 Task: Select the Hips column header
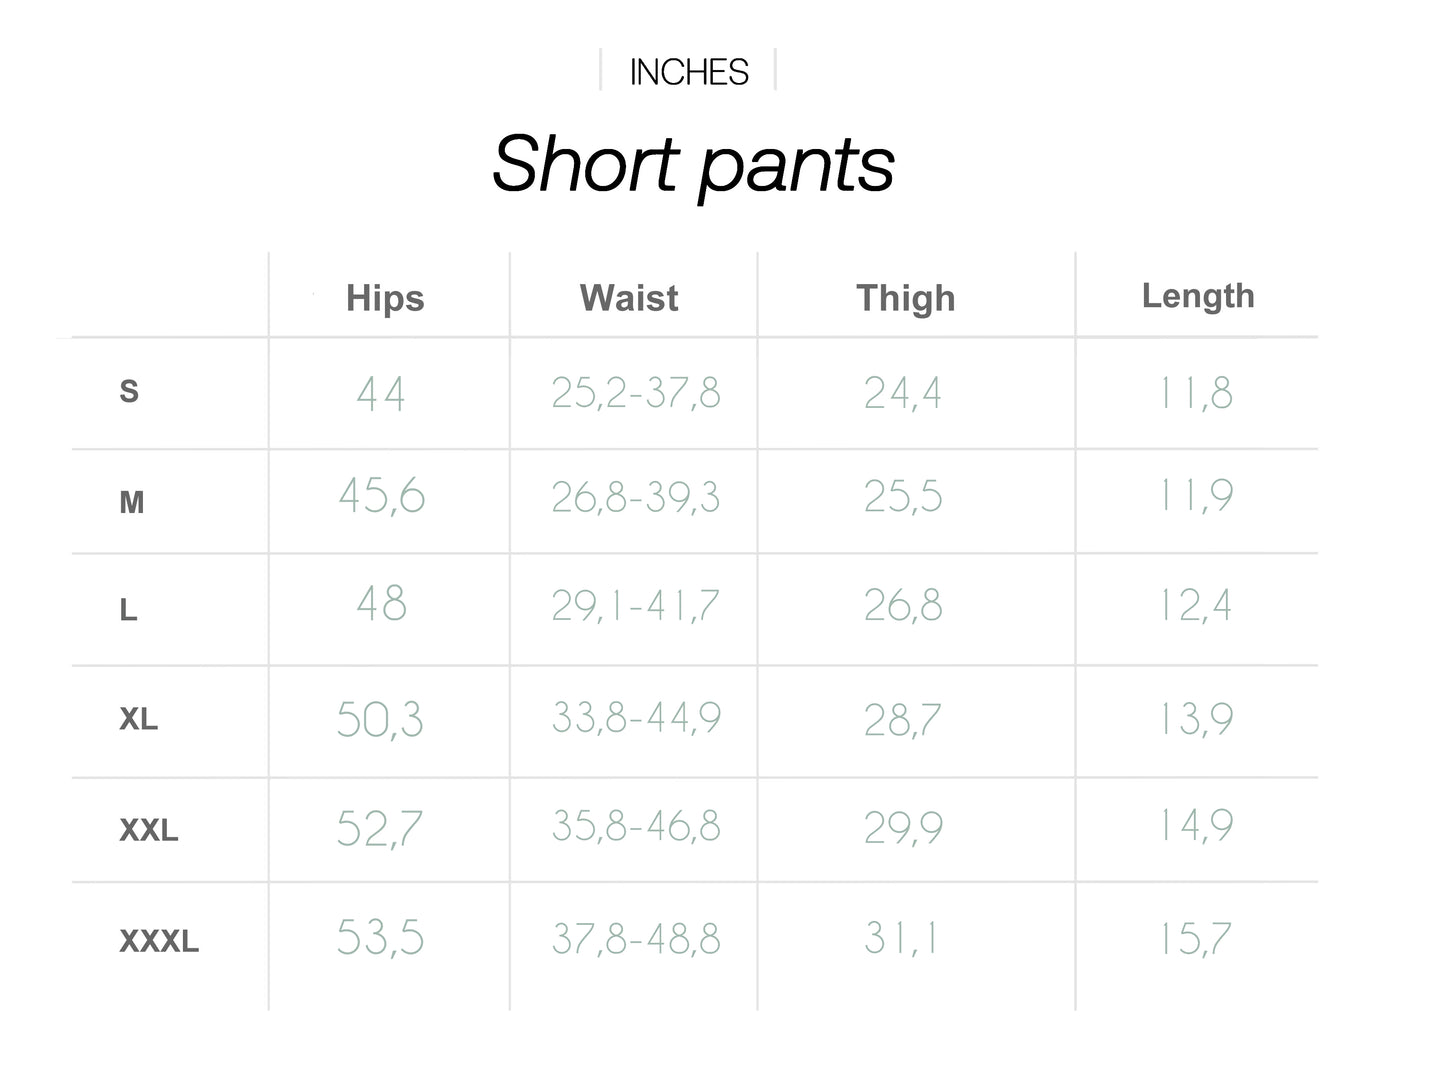click(x=385, y=298)
